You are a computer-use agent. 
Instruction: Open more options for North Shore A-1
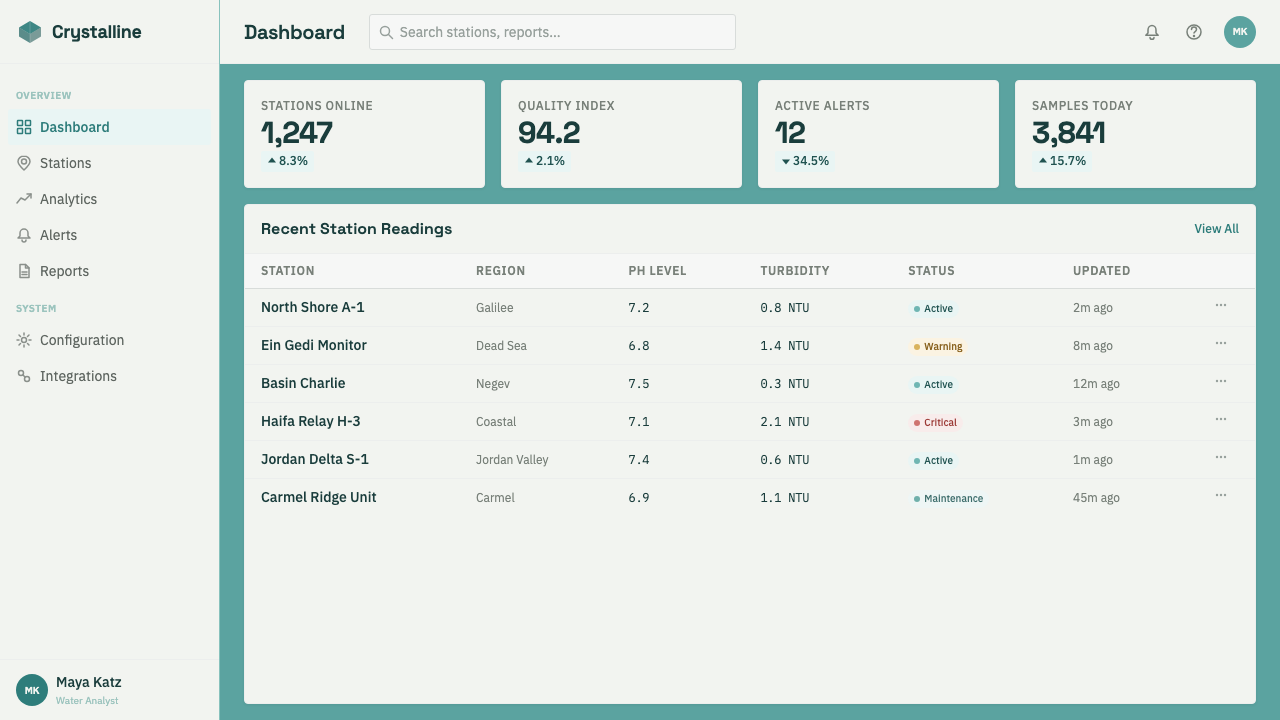[1221, 306]
